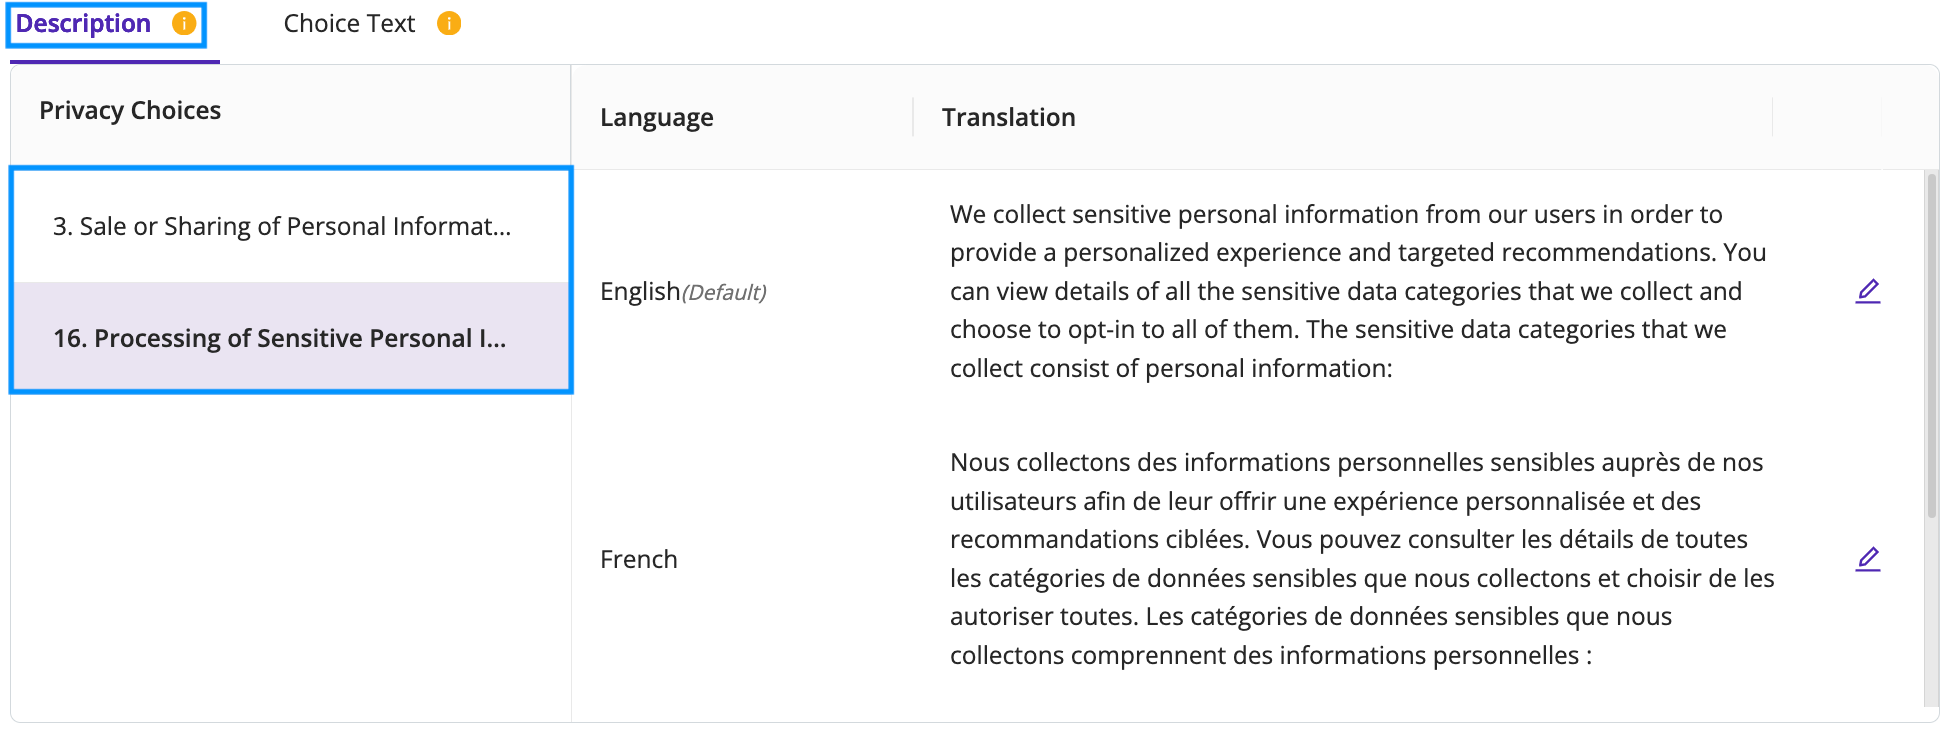Show info tooltip next to Choice Text tab

(449, 23)
